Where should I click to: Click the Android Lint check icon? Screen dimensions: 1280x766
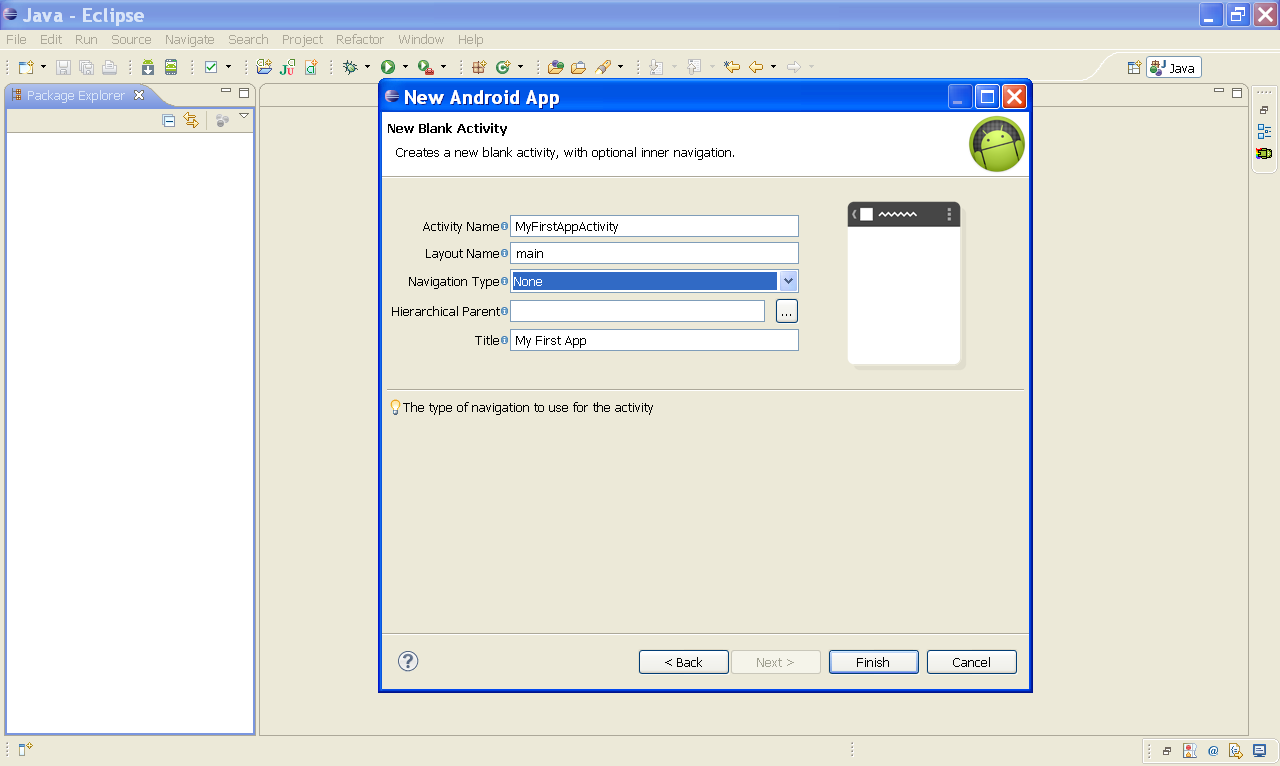point(211,67)
